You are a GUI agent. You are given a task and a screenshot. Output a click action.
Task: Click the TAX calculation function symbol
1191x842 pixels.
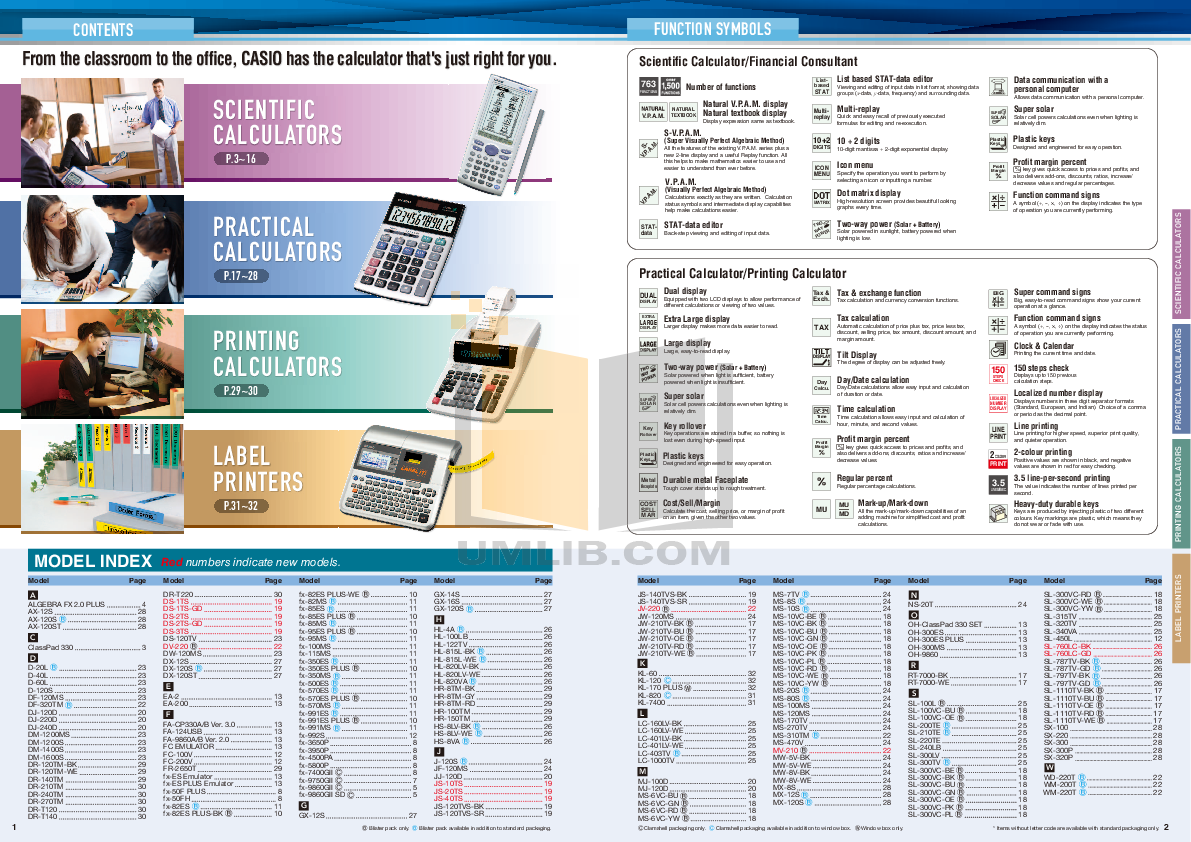tap(819, 326)
